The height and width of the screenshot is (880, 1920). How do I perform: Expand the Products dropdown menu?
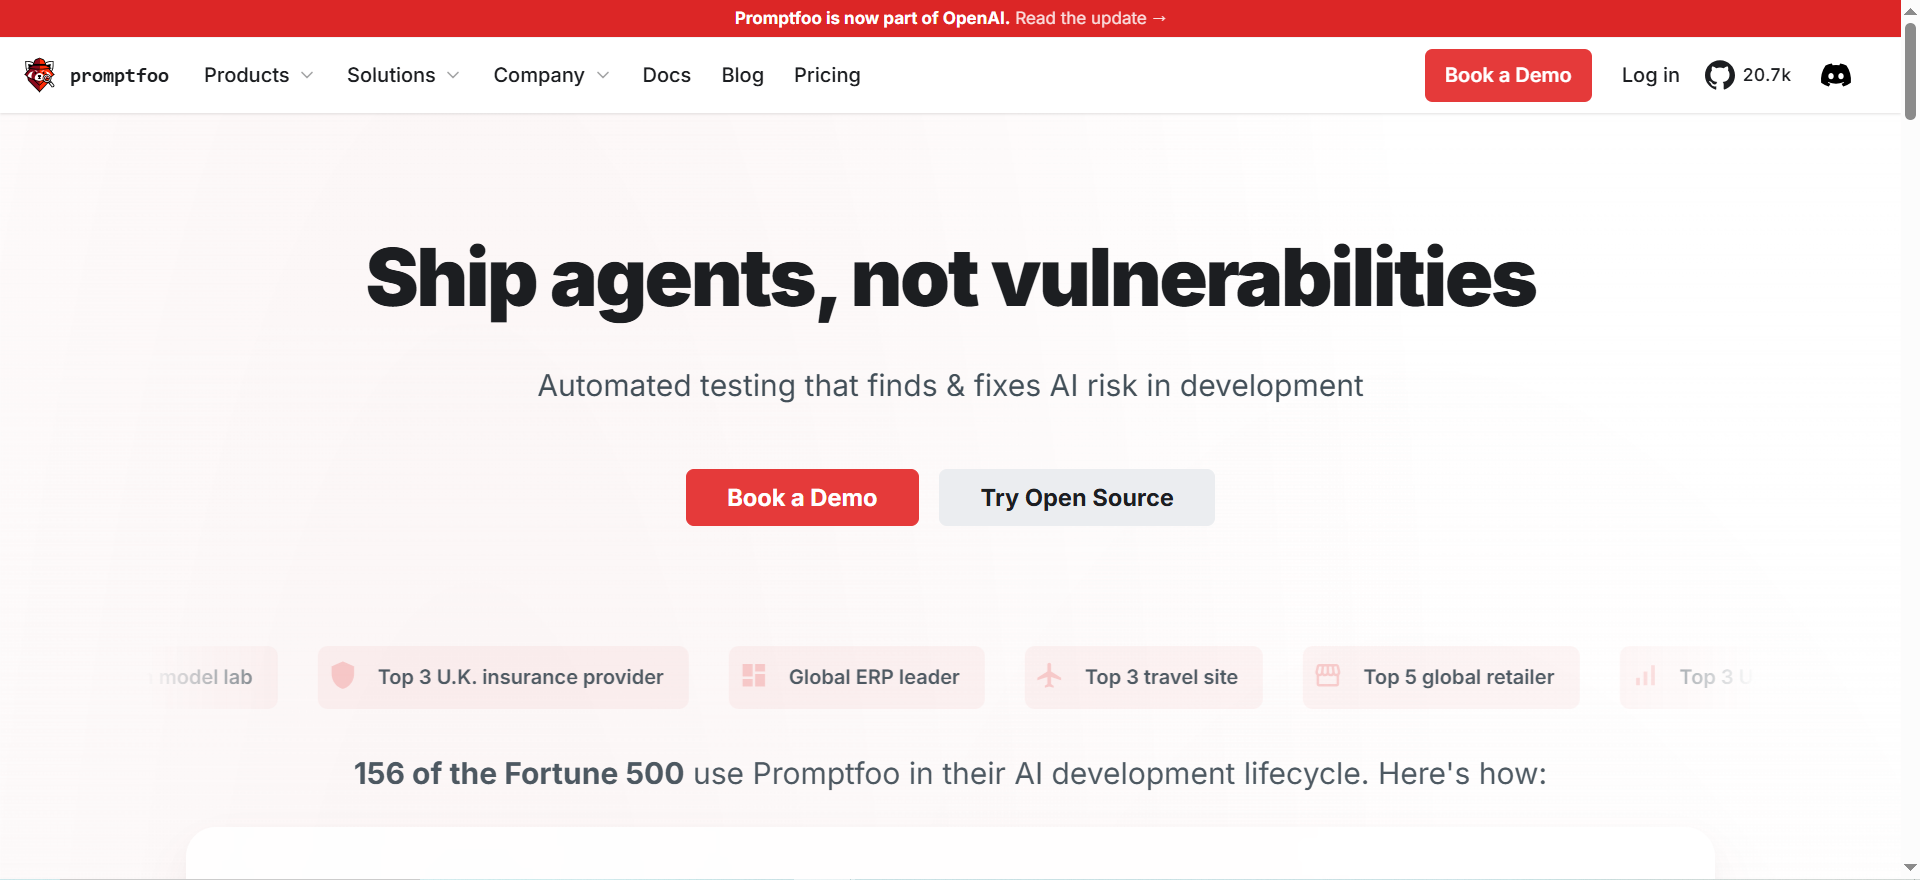pyautogui.click(x=259, y=75)
